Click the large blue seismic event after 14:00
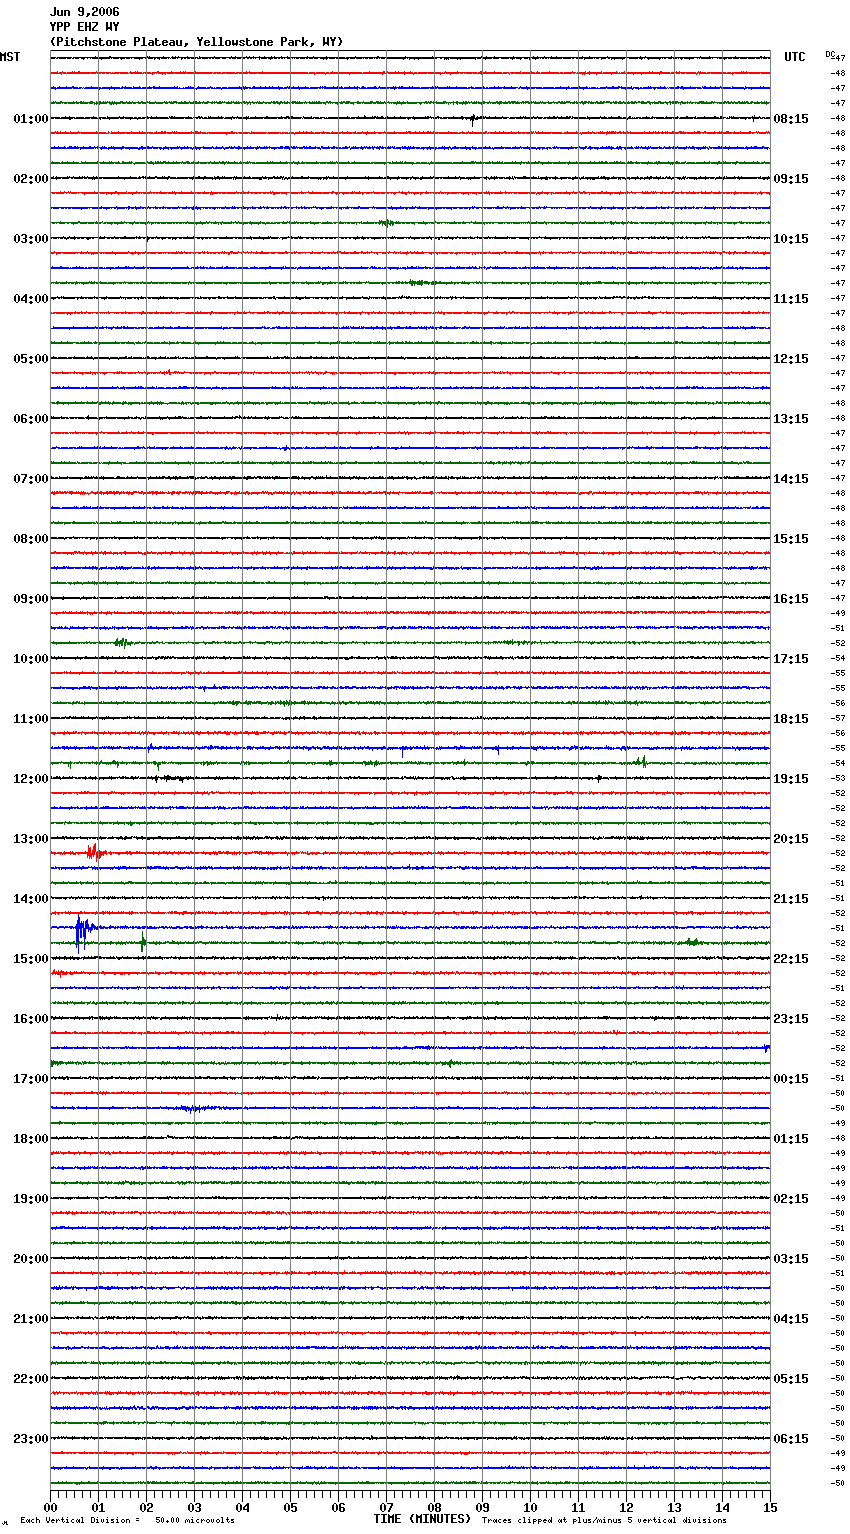The height and width of the screenshot is (1534, 850). (83, 930)
